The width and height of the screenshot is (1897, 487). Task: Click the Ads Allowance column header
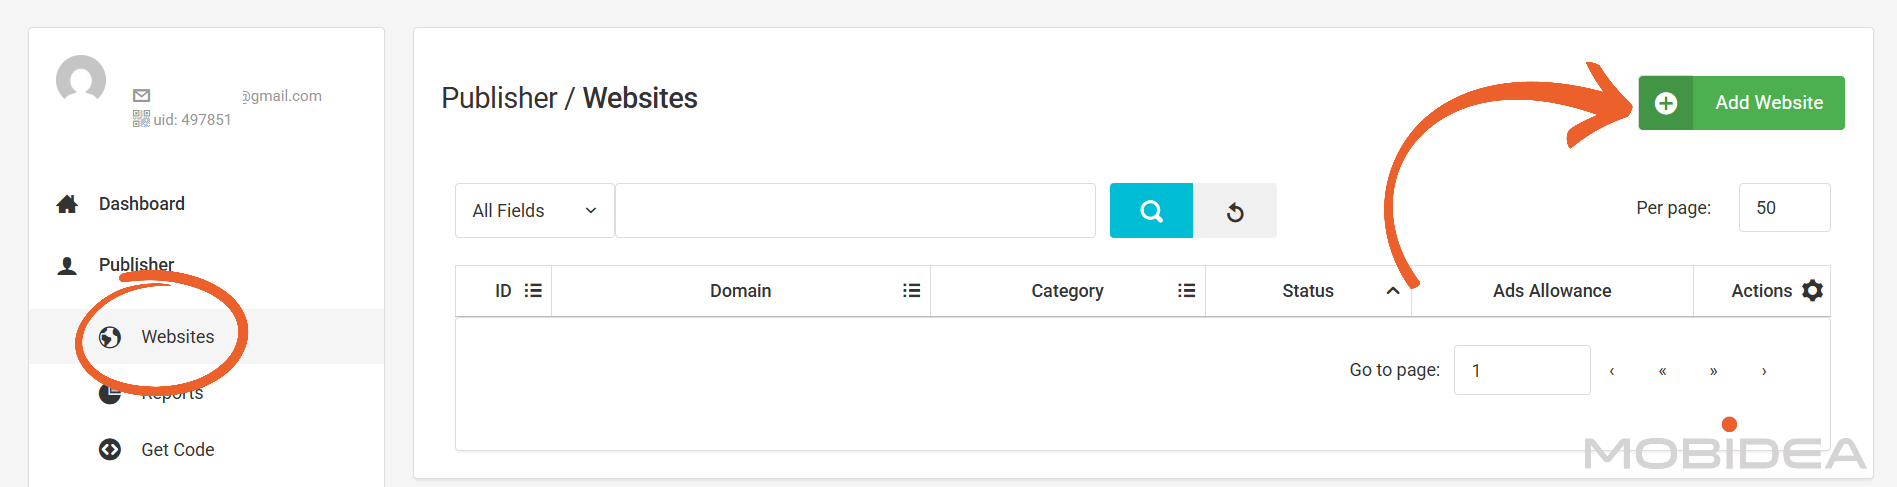click(1552, 291)
